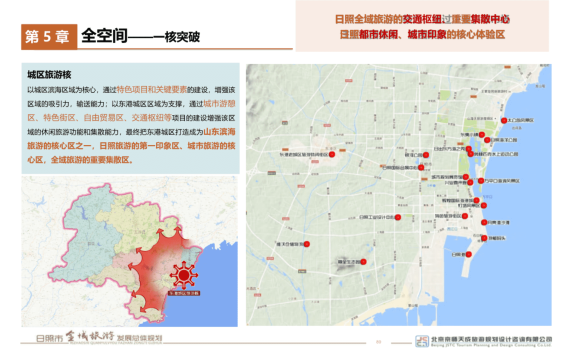Select the 生态园 marker near the mountain

[x=363, y=261]
